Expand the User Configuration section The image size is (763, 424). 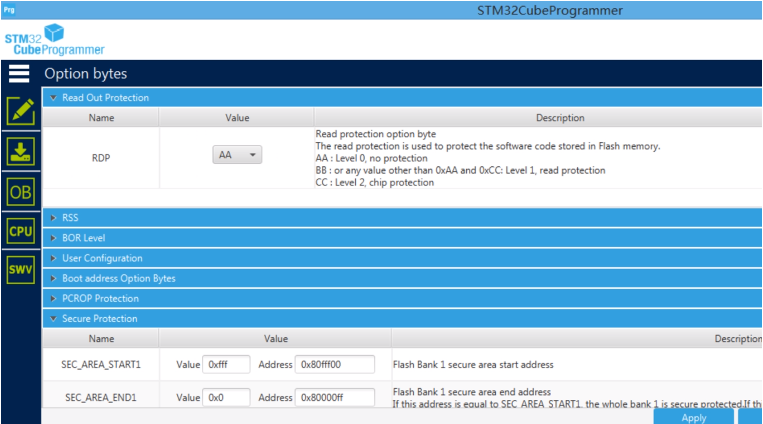(x=402, y=258)
